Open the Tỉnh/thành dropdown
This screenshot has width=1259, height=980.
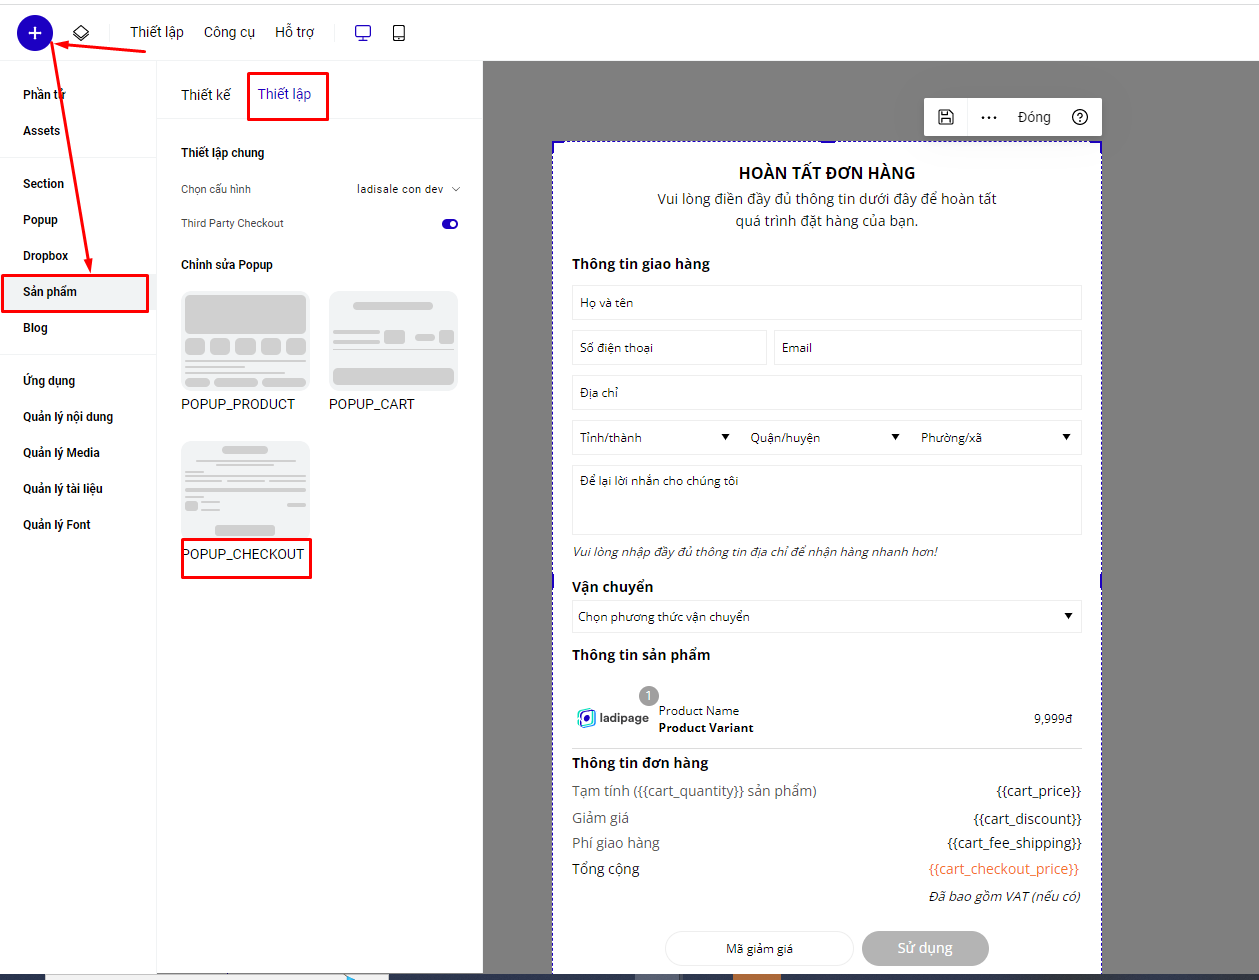[655, 438]
